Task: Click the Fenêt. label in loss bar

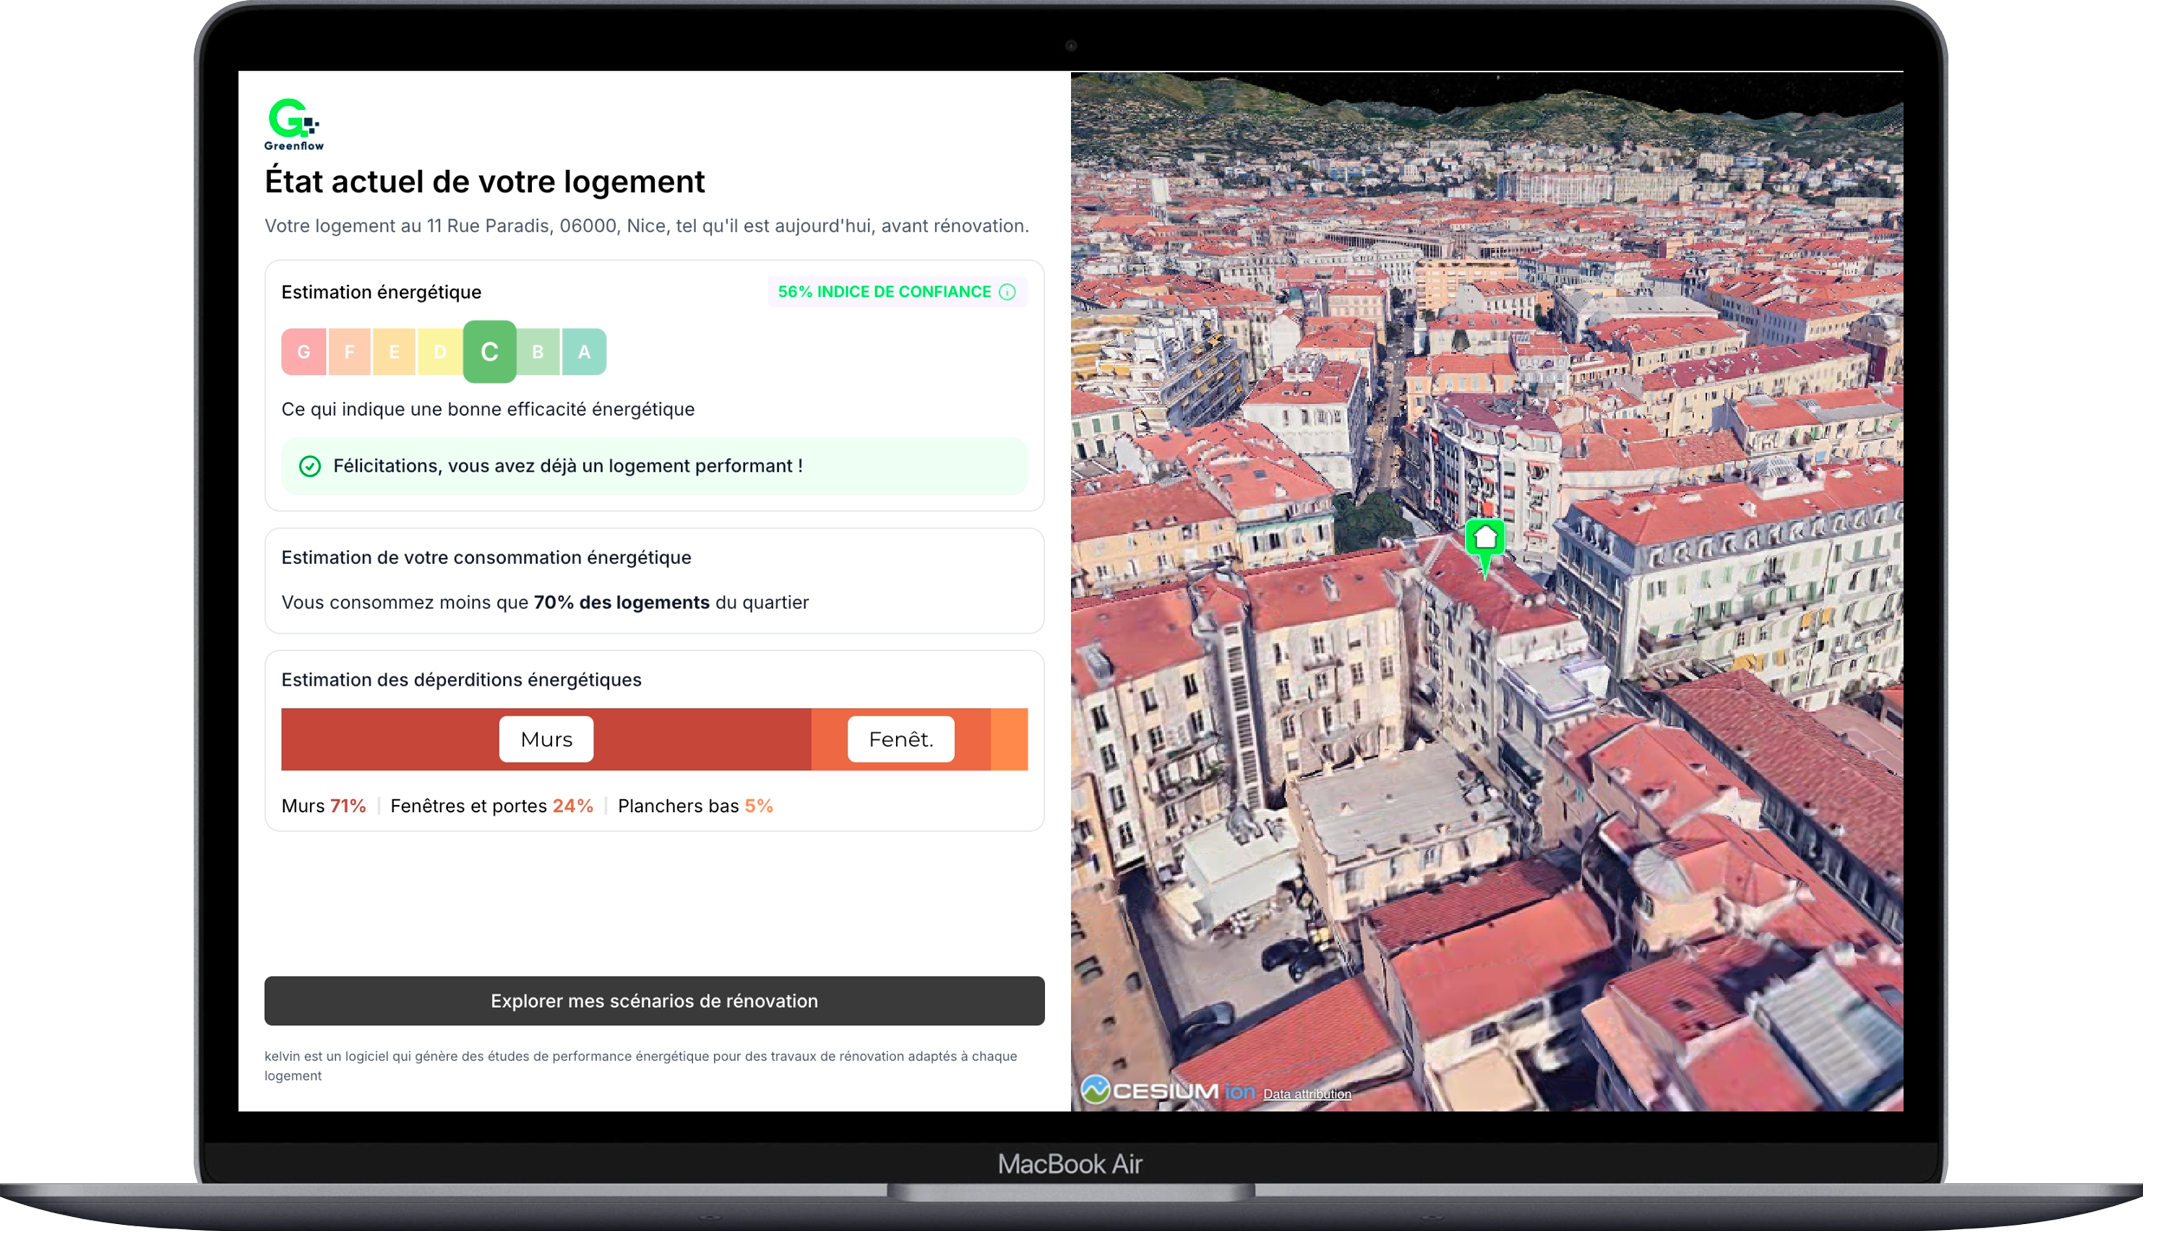Action: point(900,739)
